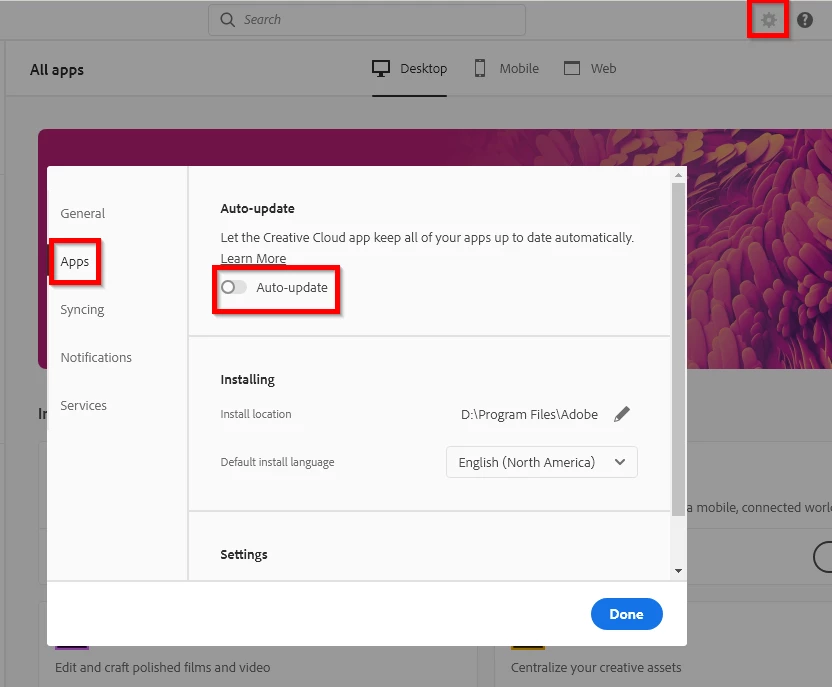Click the Desktop monitor icon
The image size is (832, 687).
(380, 68)
